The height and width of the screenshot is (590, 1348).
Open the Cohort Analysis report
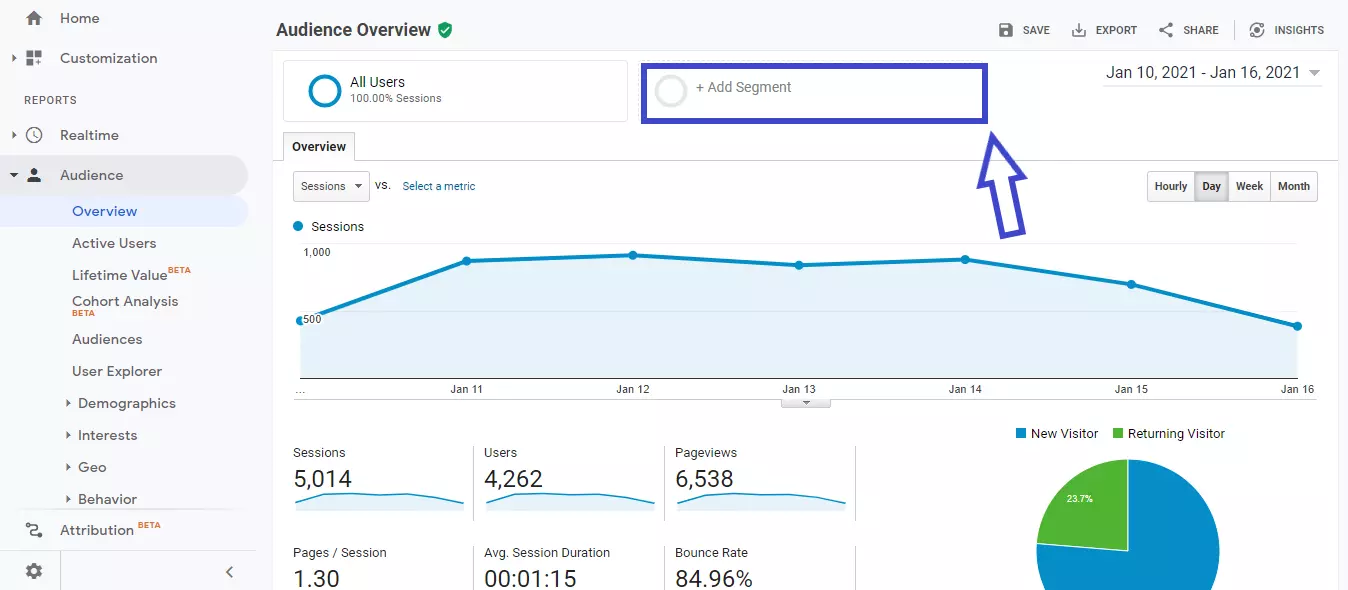(125, 301)
